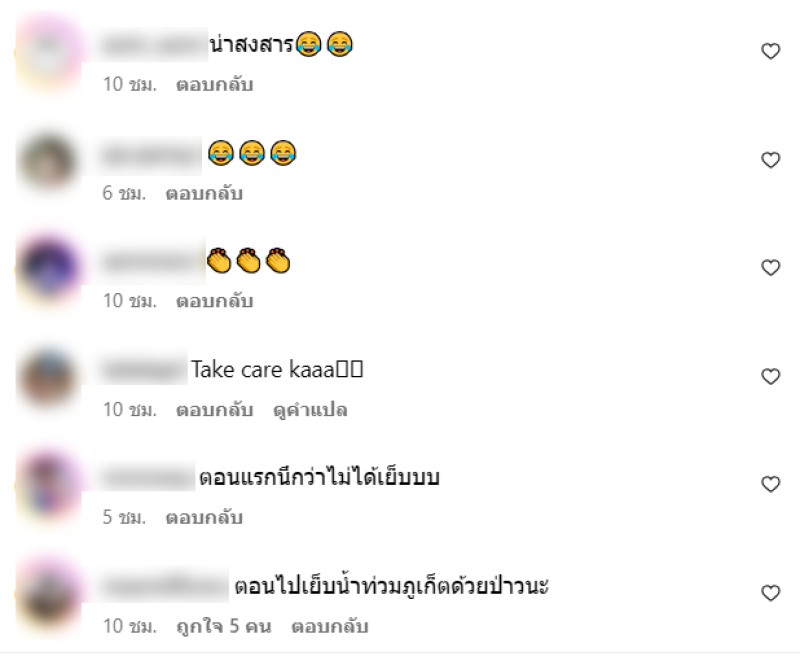Like the clapping hands emoji comment

click(x=770, y=267)
